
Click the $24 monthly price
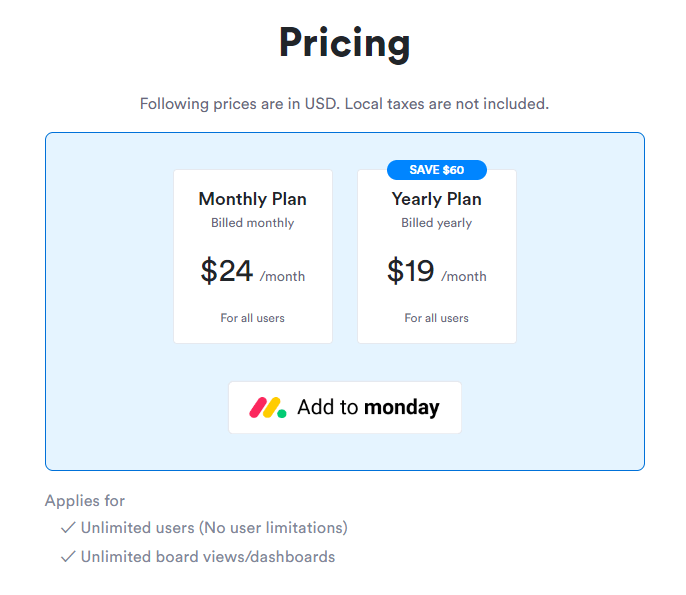[x=227, y=270]
